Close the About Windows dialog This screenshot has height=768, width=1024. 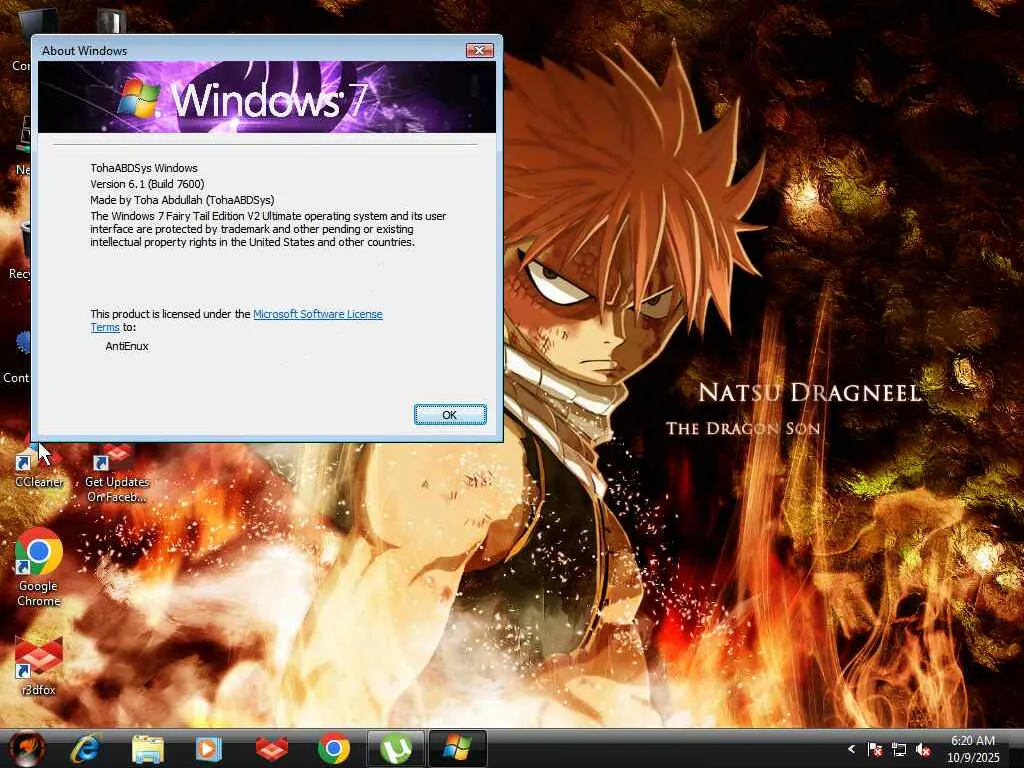(x=479, y=50)
